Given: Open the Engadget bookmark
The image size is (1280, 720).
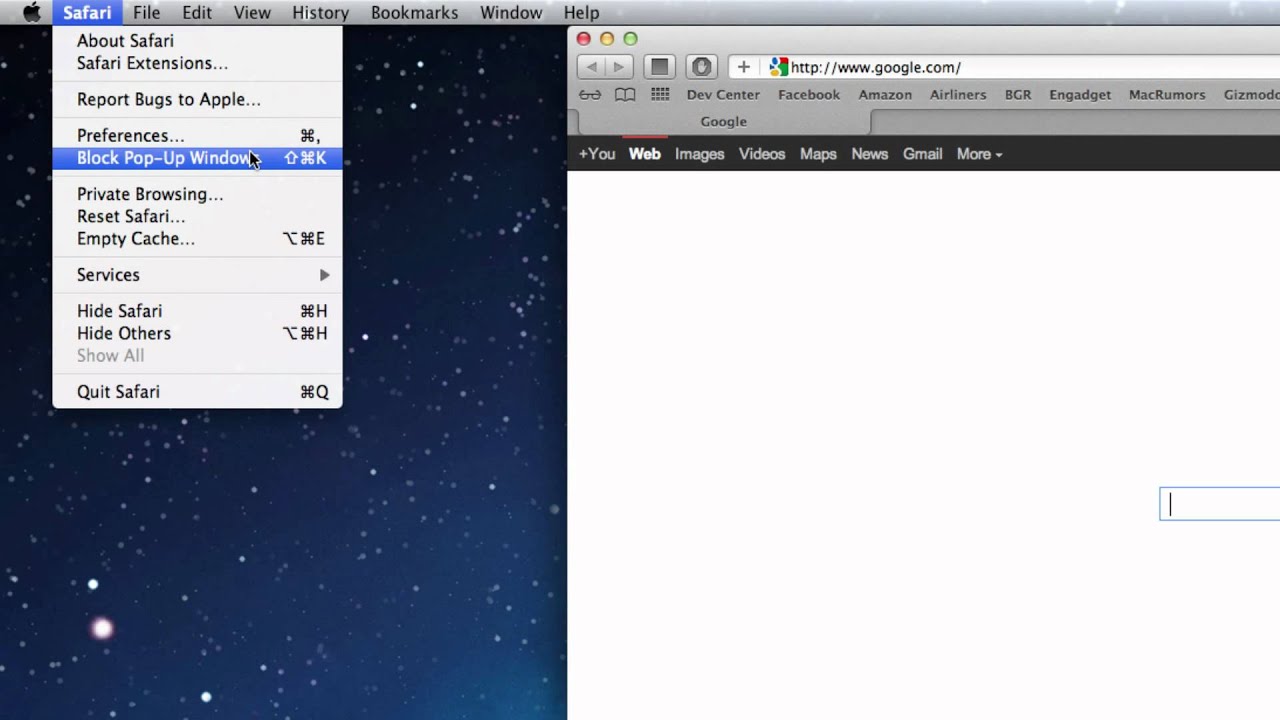Looking at the screenshot, I should click(1080, 95).
